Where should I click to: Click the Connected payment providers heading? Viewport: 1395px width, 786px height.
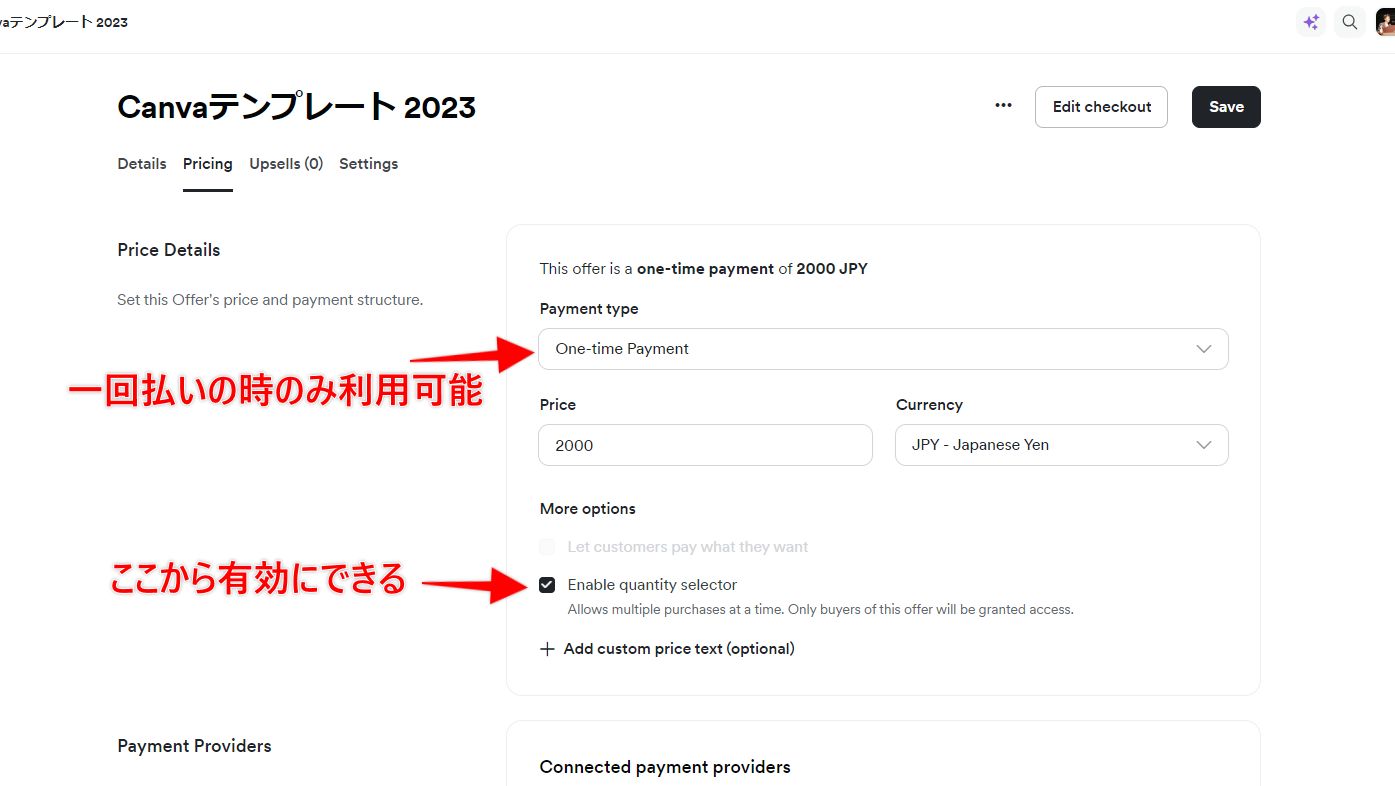pos(665,767)
